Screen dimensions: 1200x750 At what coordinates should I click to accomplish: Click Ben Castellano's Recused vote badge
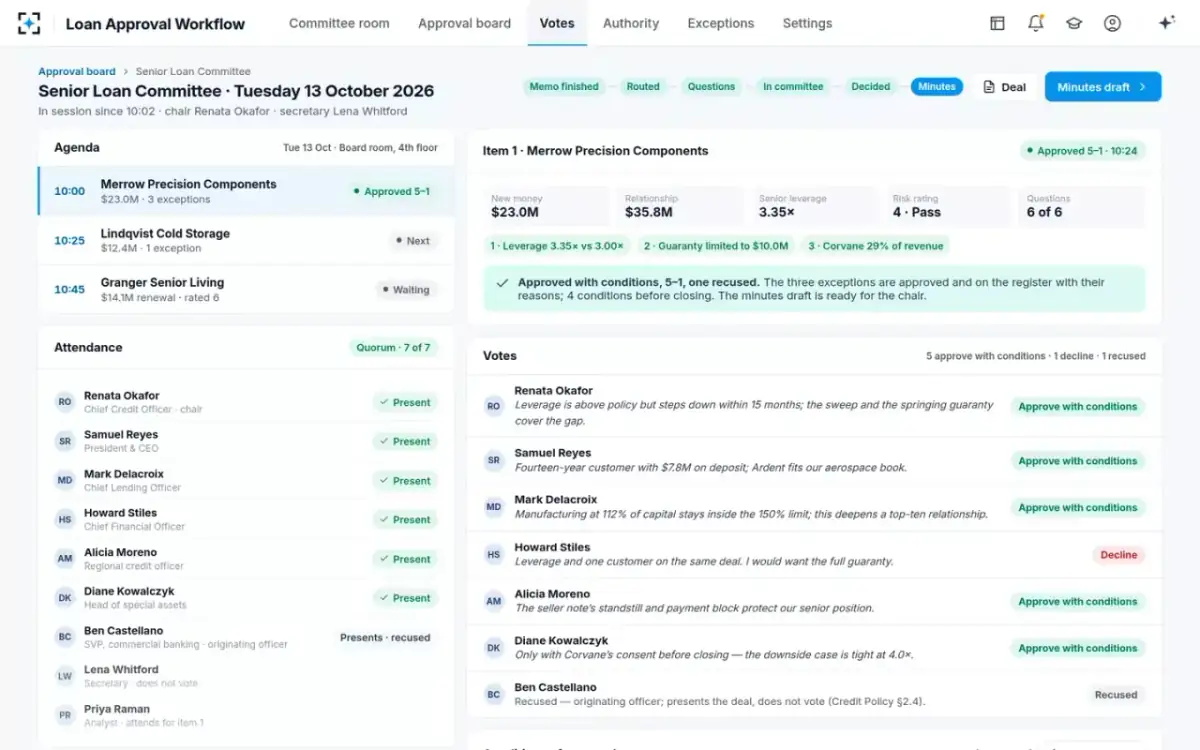point(1115,694)
